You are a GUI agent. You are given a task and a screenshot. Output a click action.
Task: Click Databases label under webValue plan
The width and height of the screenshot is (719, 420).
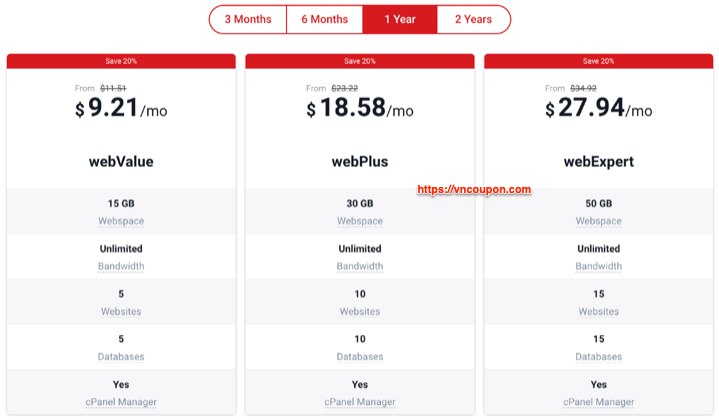[121, 357]
